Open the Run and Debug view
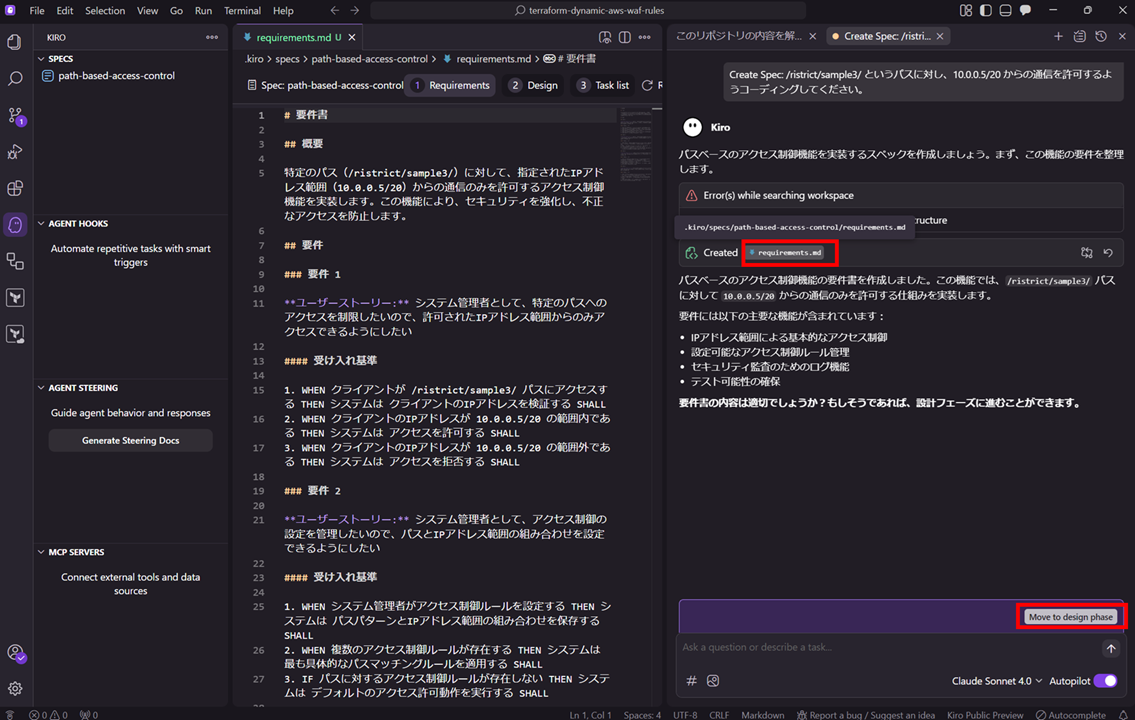 pyautogui.click(x=14, y=151)
